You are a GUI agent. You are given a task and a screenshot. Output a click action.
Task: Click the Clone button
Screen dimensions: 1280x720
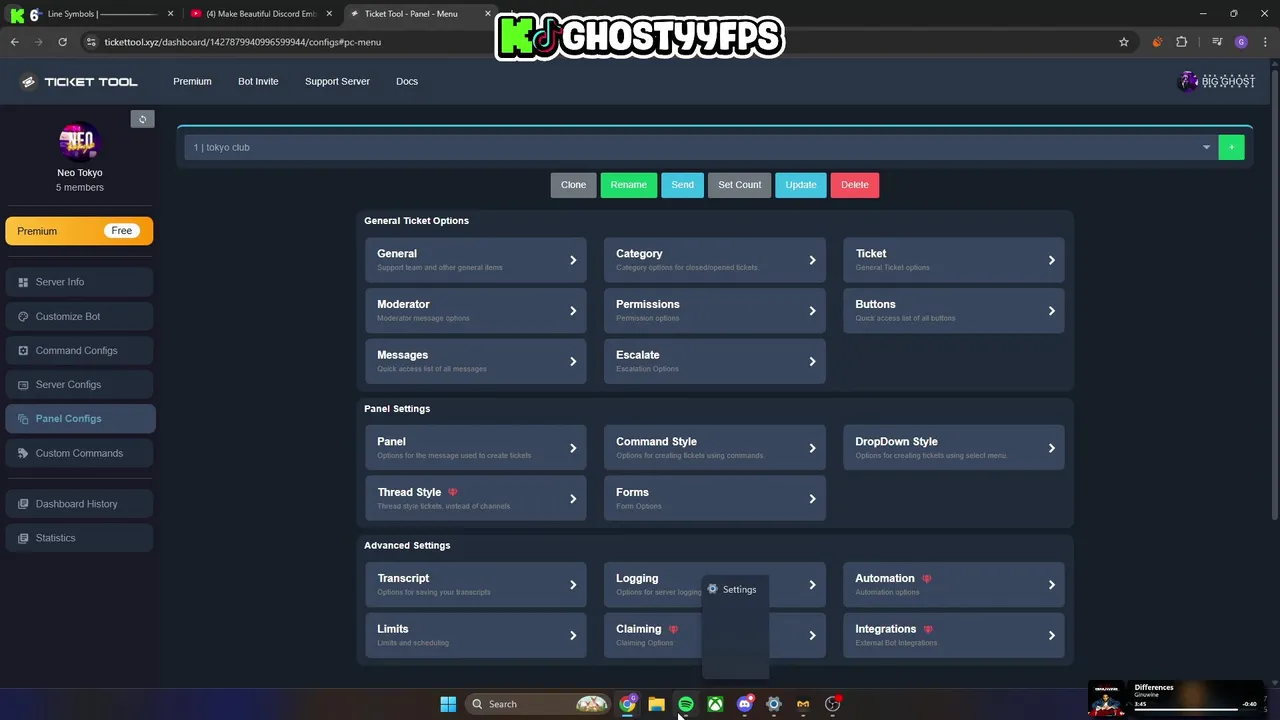click(573, 184)
